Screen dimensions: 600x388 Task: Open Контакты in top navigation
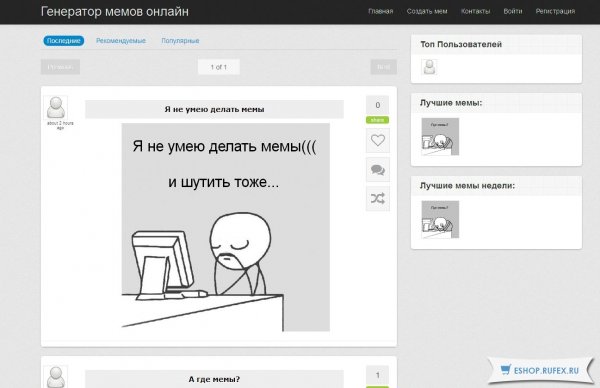click(x=475, y=11)
